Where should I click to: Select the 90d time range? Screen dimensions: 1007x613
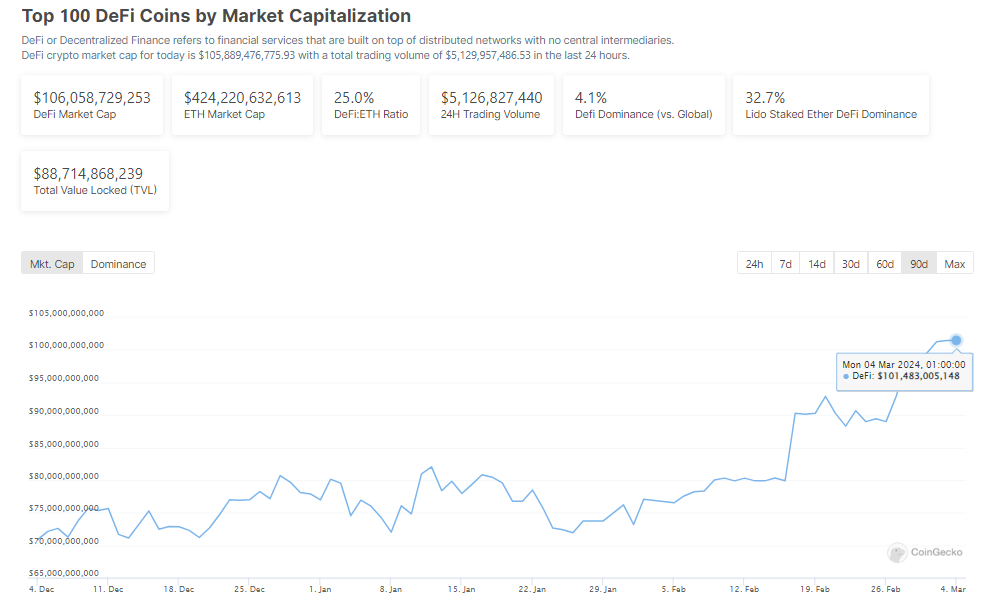(x=918, y=264)
